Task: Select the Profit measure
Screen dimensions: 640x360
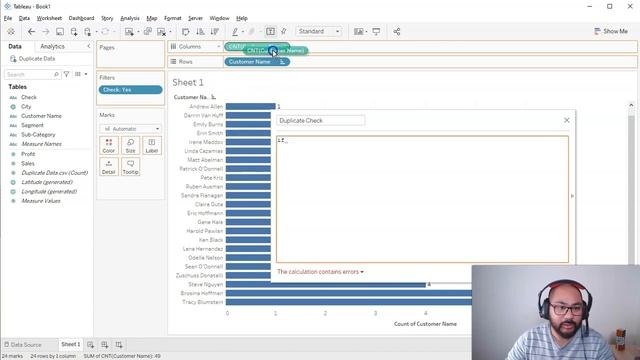Action: [28, 154]
